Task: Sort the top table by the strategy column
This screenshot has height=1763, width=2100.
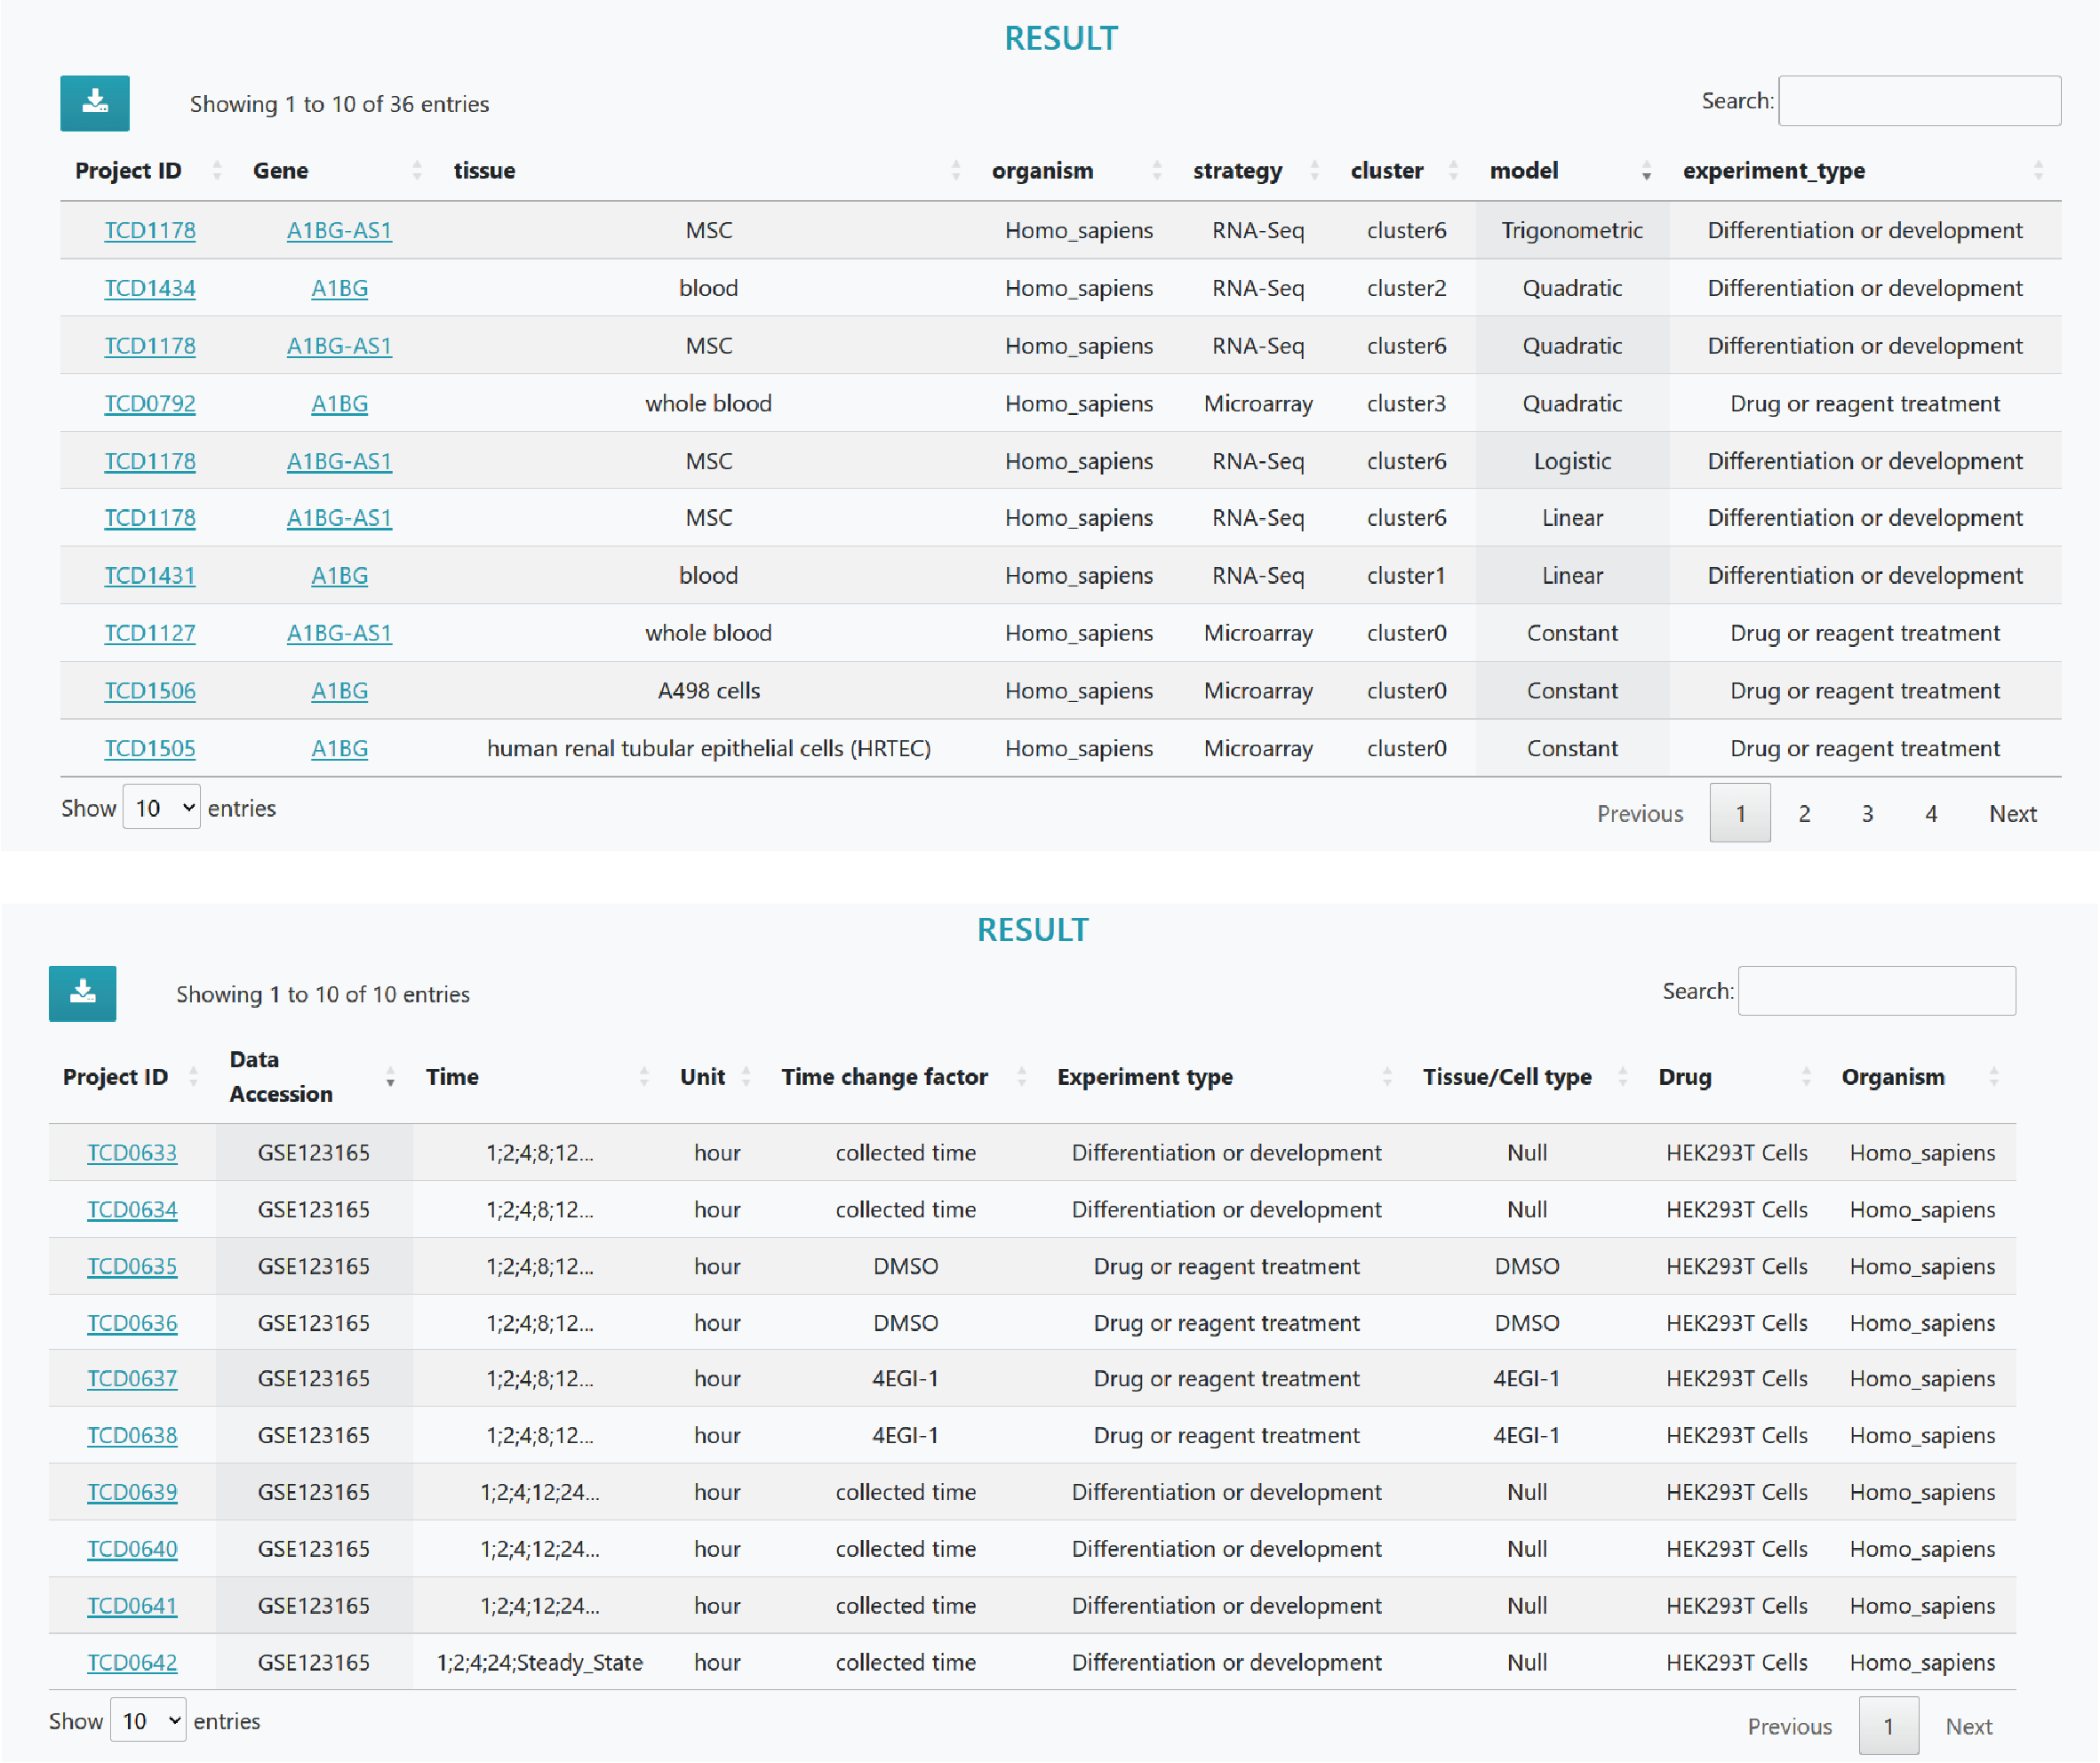Action: coord(1237,171)
